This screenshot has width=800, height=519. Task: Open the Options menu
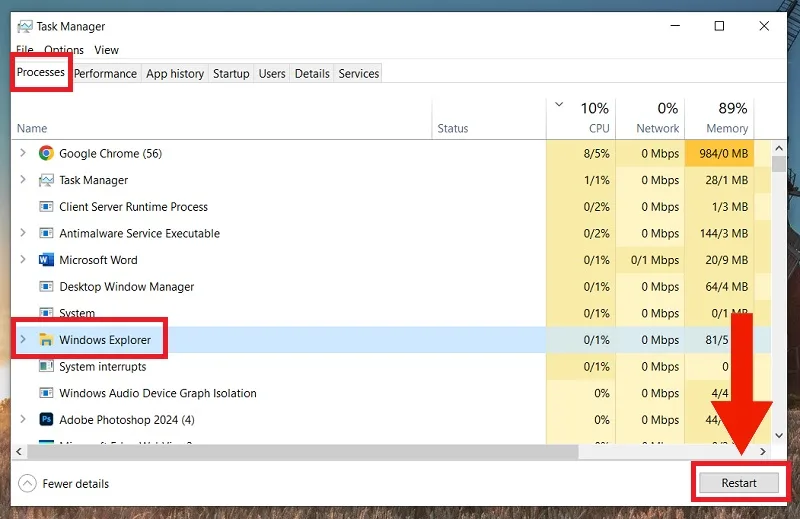(x=64, y=50)
